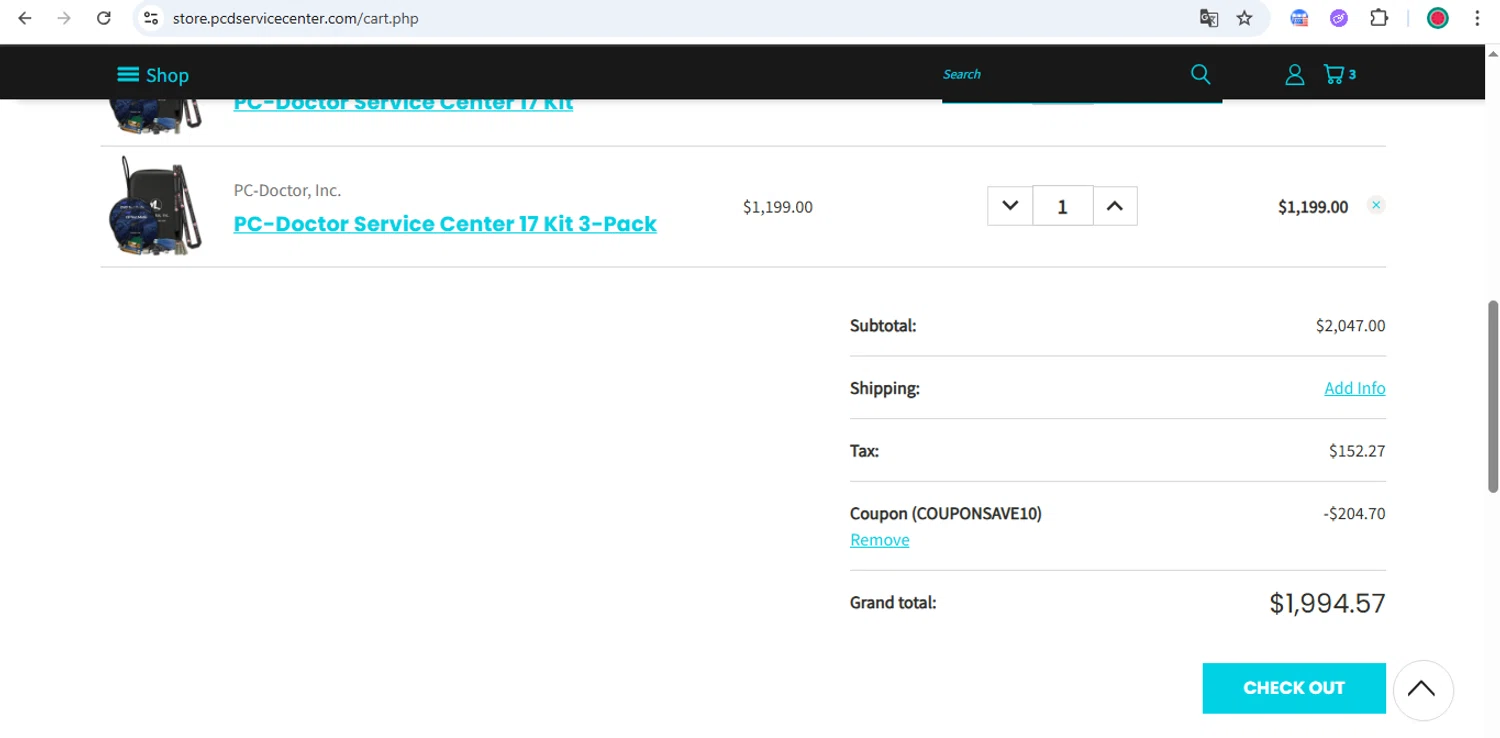Decrease quantity of the 3-Pack
This screenshot has height=738, width=1500.
coord(1010,206)
